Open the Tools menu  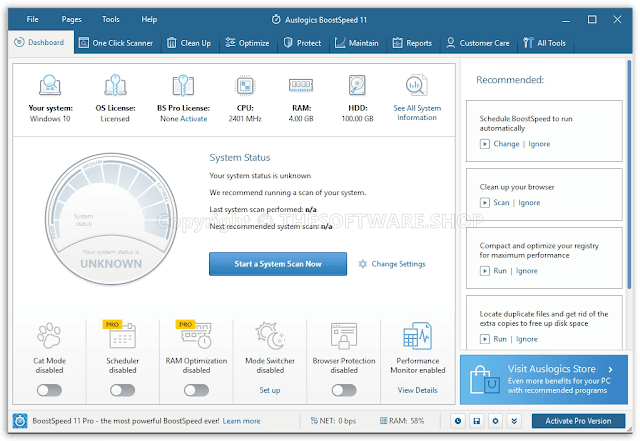point(111,19)
